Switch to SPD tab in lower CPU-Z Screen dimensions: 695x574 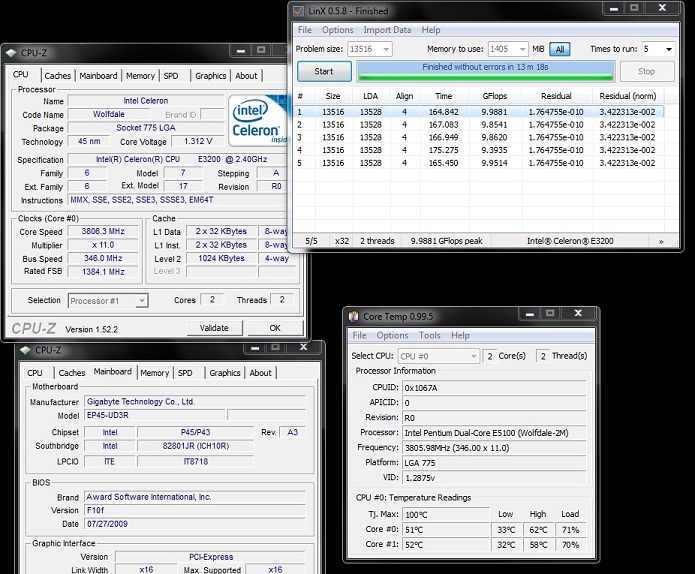(x=185, y=373)
